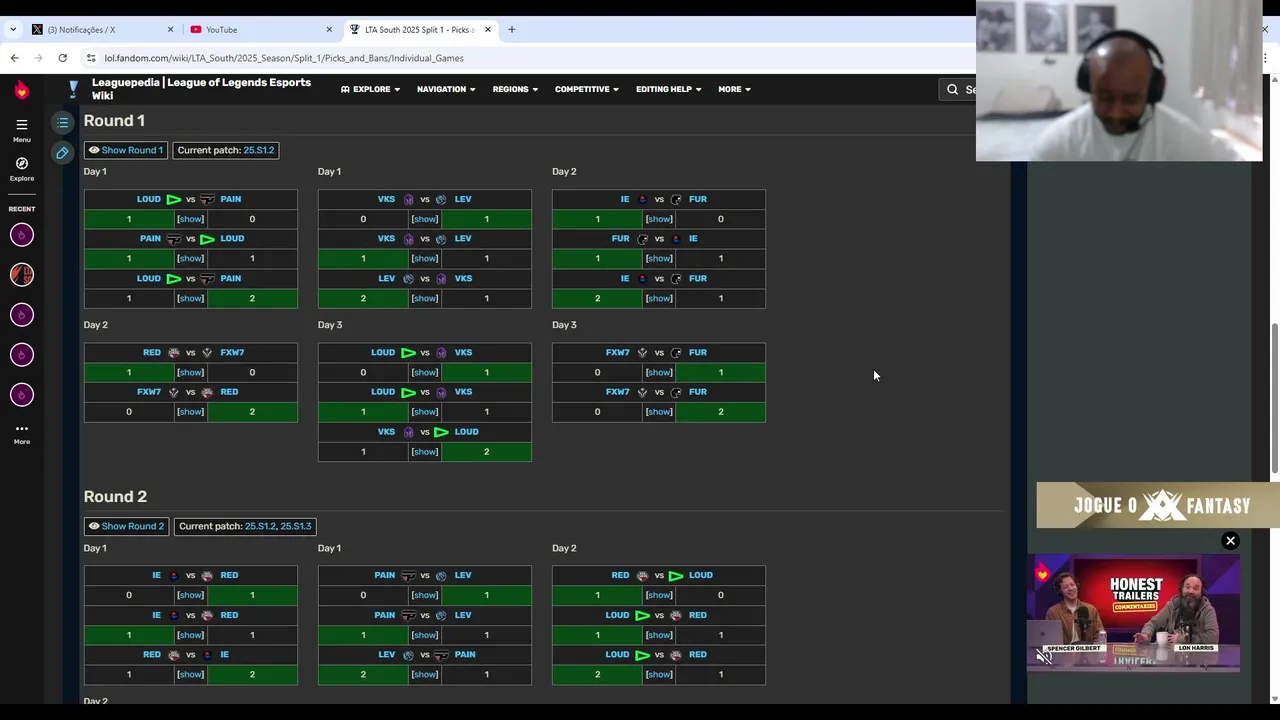Go back using the browser back arrow
Screen dimensions: 1280x720
point(14,58)
